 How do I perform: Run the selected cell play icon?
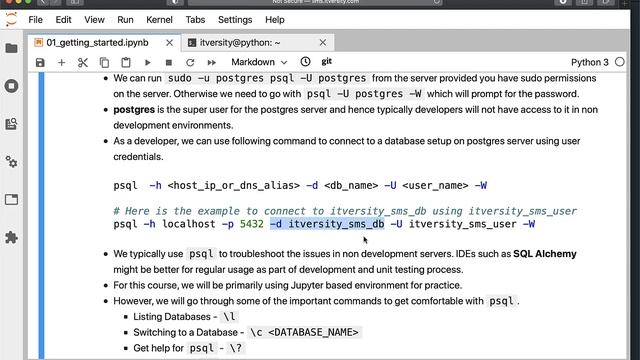coord(147,62)
